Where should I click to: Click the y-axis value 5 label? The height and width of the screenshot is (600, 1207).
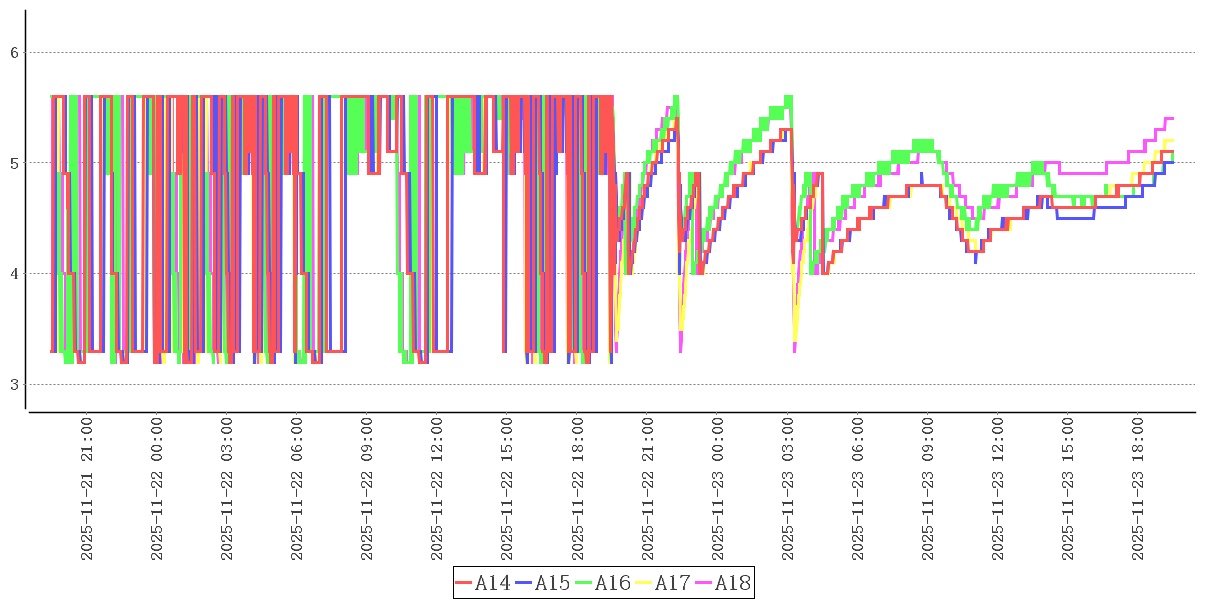[x=15, y=163]
